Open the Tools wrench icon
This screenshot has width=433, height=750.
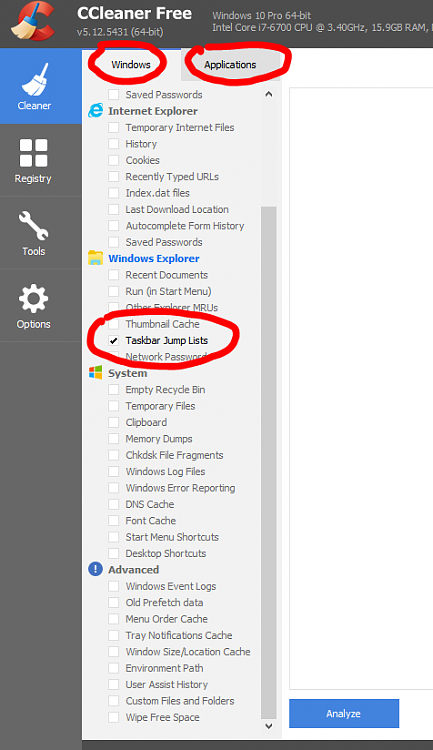pyautogui.click(x=33, y=225)
